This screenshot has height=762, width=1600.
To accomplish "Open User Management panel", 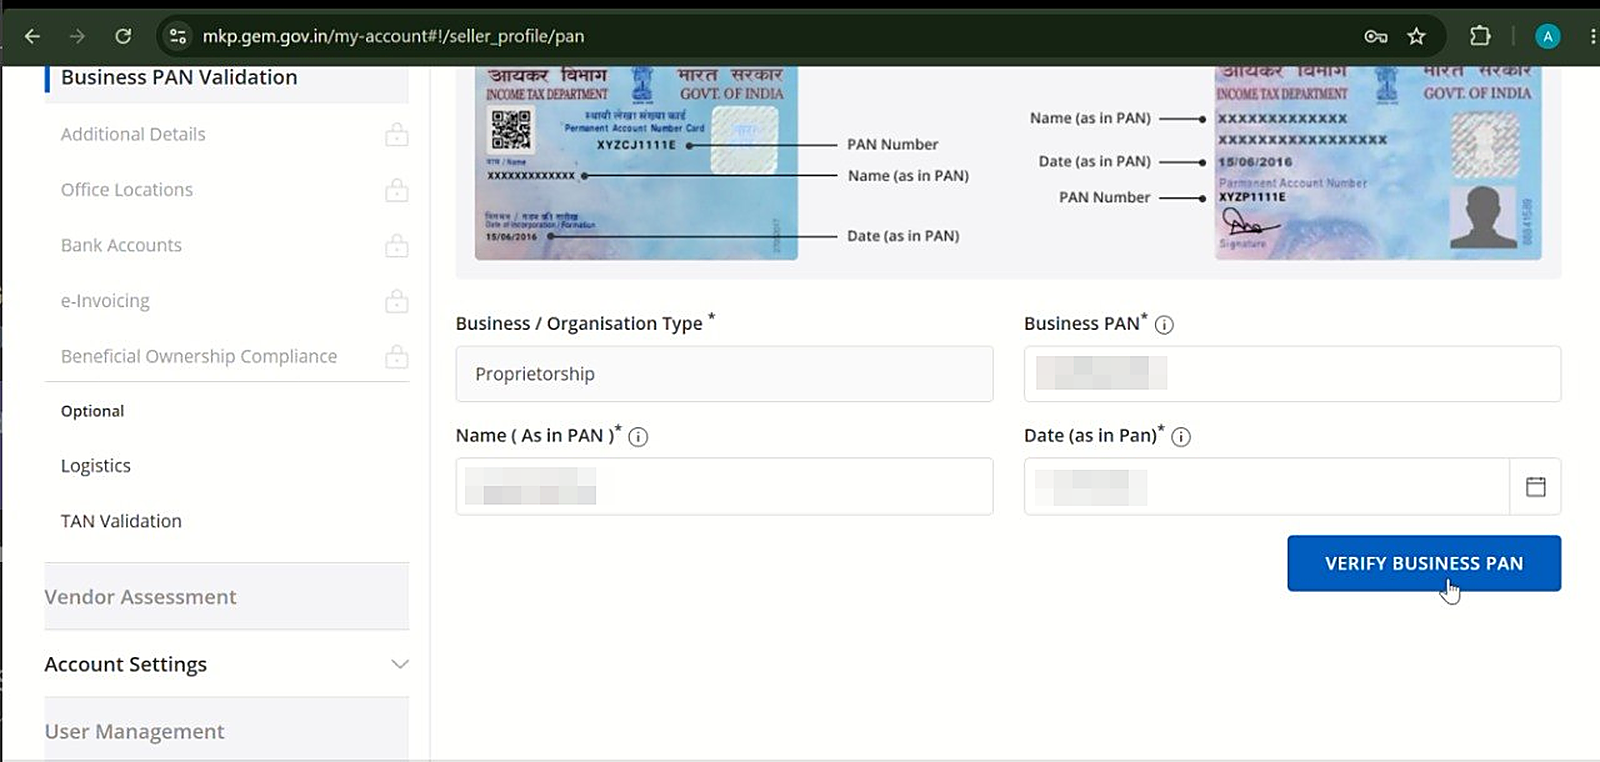I will (x=227, y=730).
